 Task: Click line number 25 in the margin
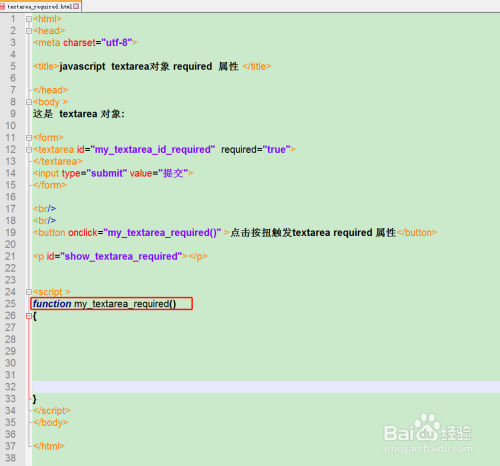10,304
